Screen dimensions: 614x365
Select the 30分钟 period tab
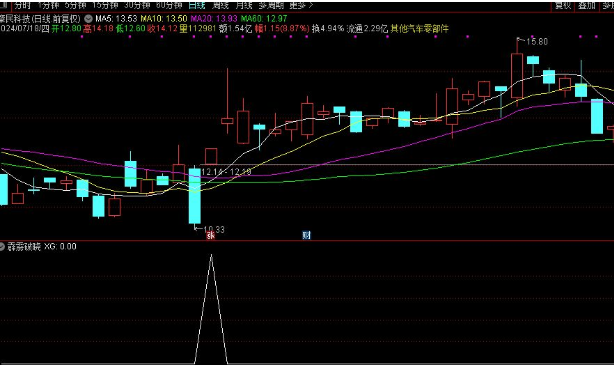click(x=137, y=5)
